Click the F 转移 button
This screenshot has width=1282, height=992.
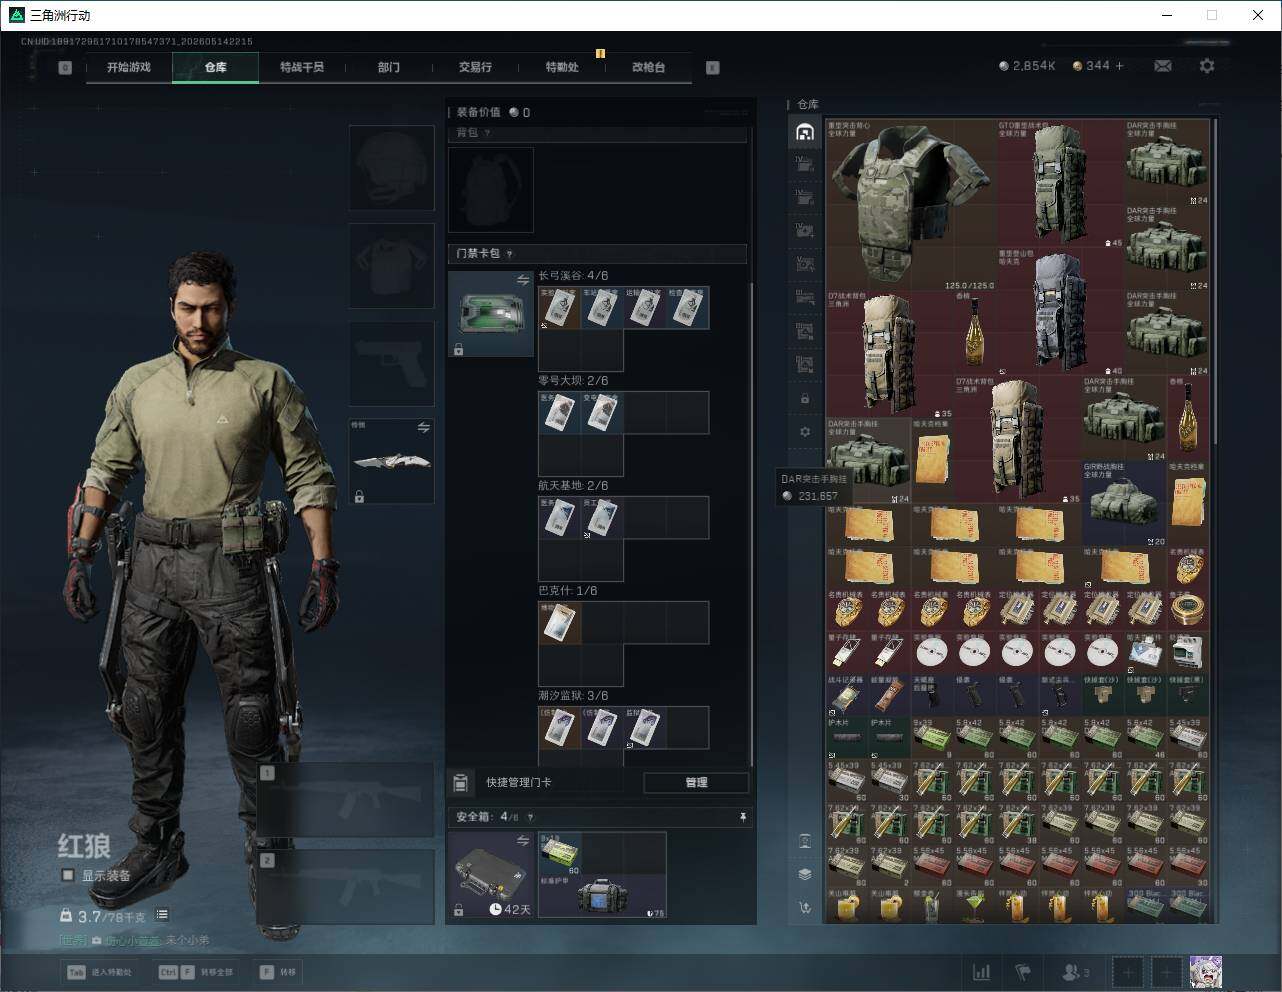pos(279,972)
